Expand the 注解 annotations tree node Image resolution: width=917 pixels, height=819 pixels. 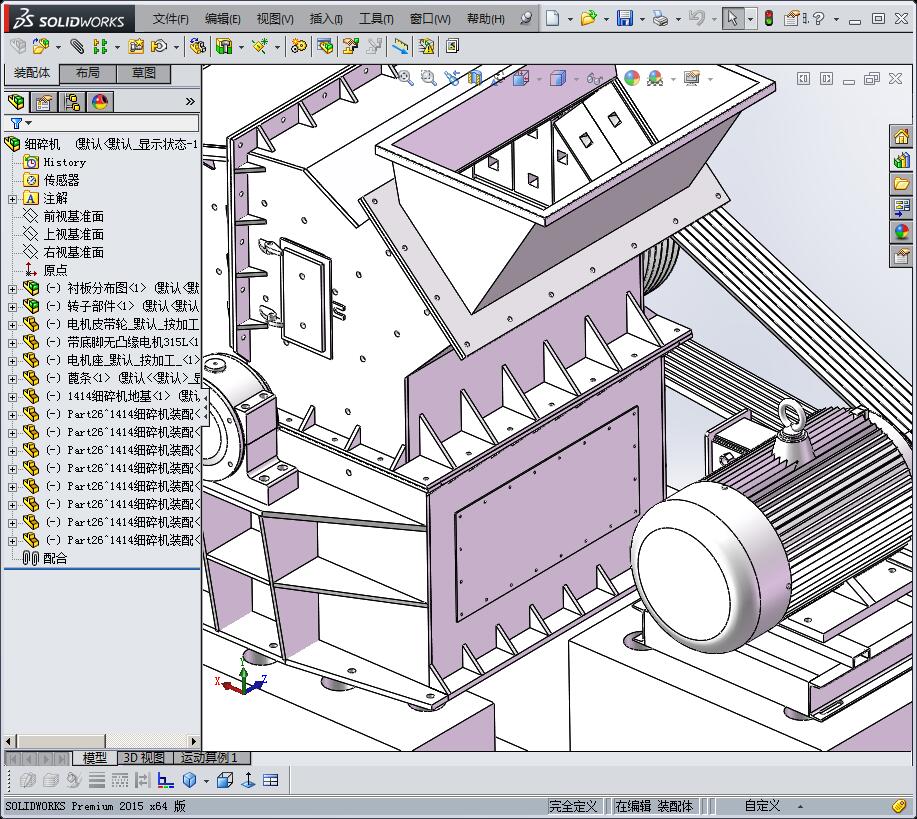coord(12,199)
